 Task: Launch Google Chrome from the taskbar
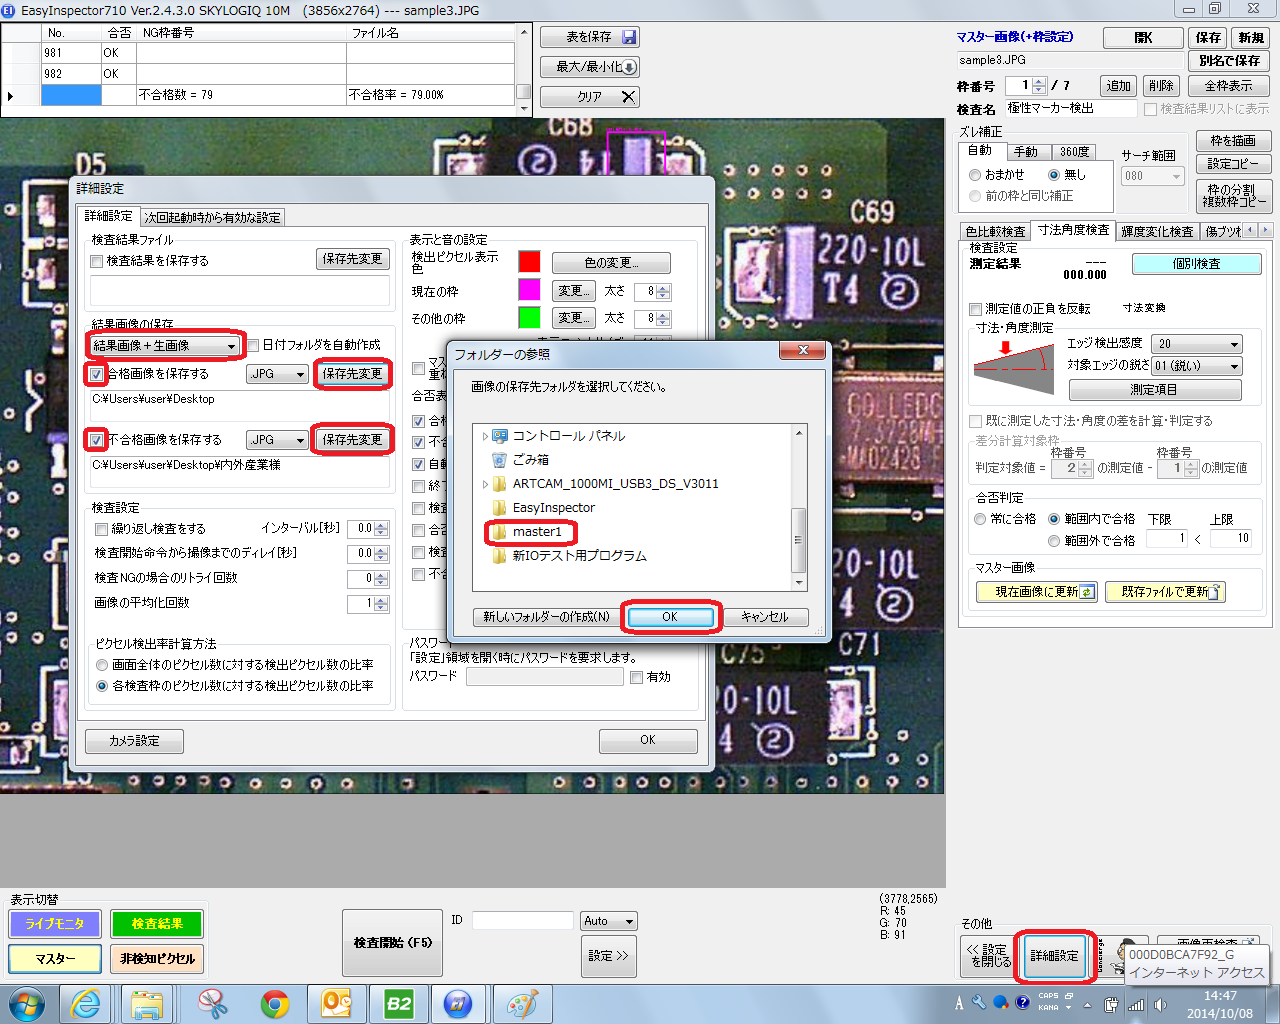pyautogui.click(x=274, y=1004)
